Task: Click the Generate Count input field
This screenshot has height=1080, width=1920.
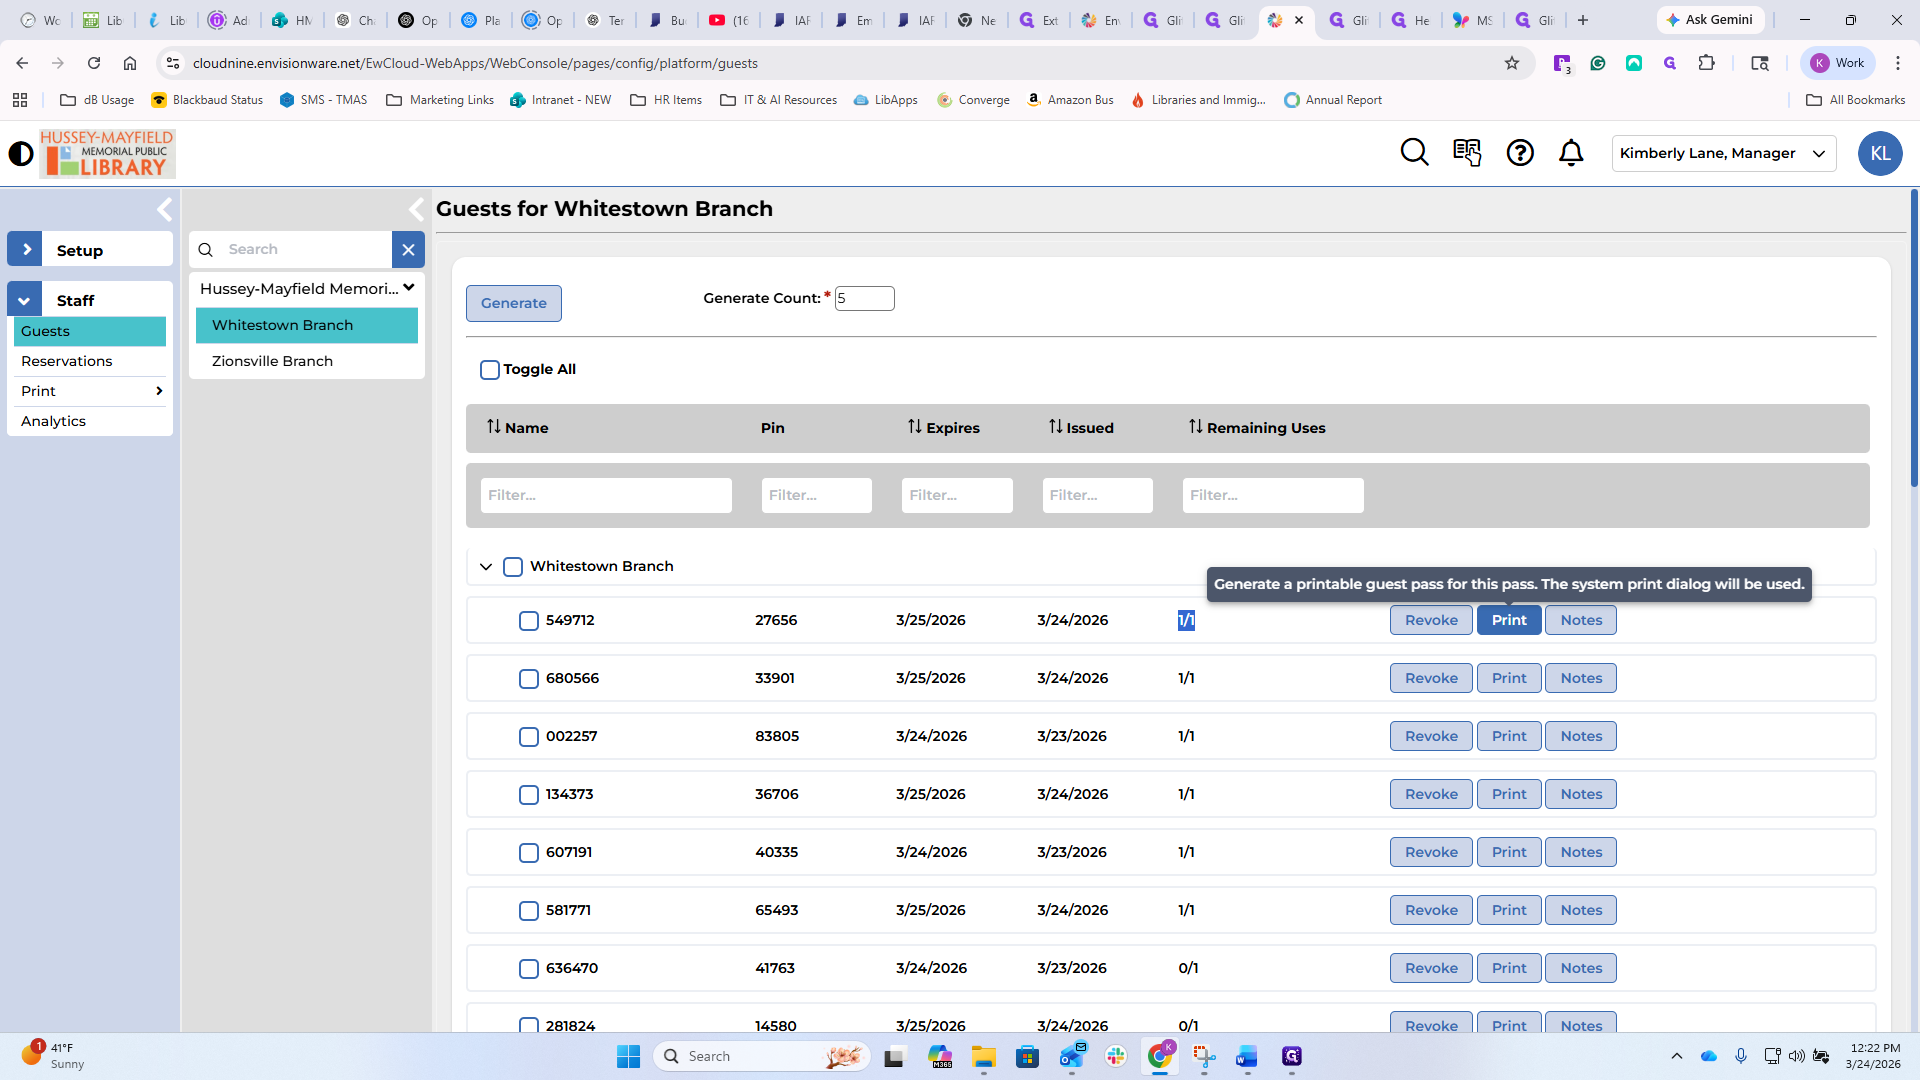Action: point(864,298)
